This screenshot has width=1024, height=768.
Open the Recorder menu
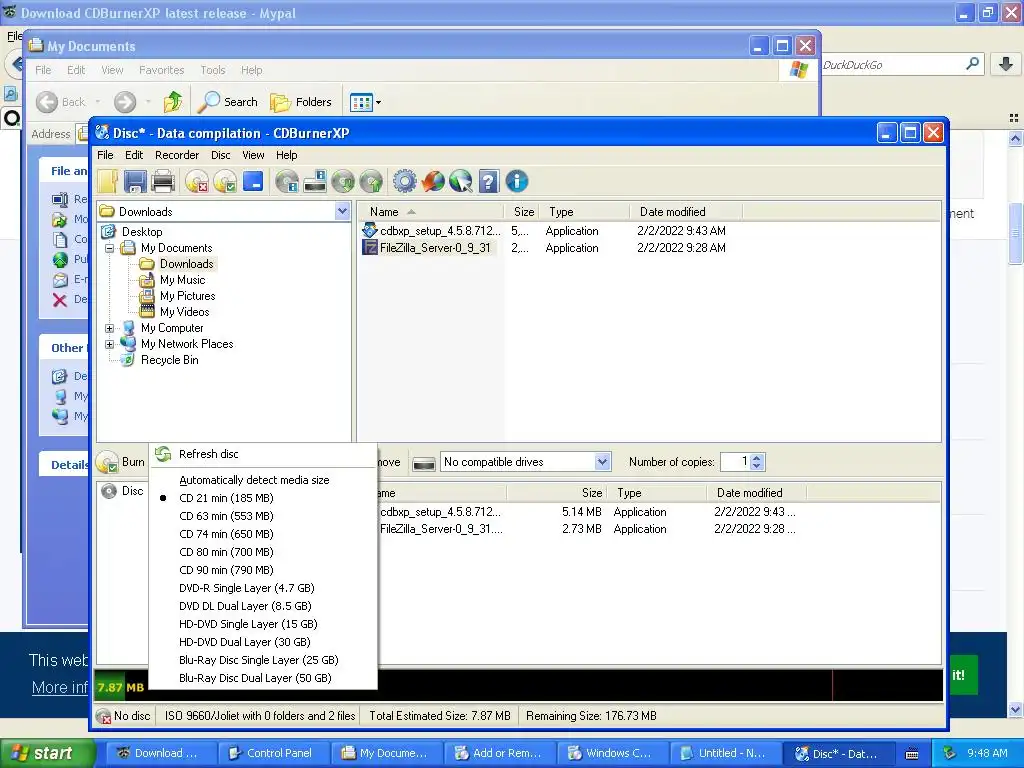point(177,155)
